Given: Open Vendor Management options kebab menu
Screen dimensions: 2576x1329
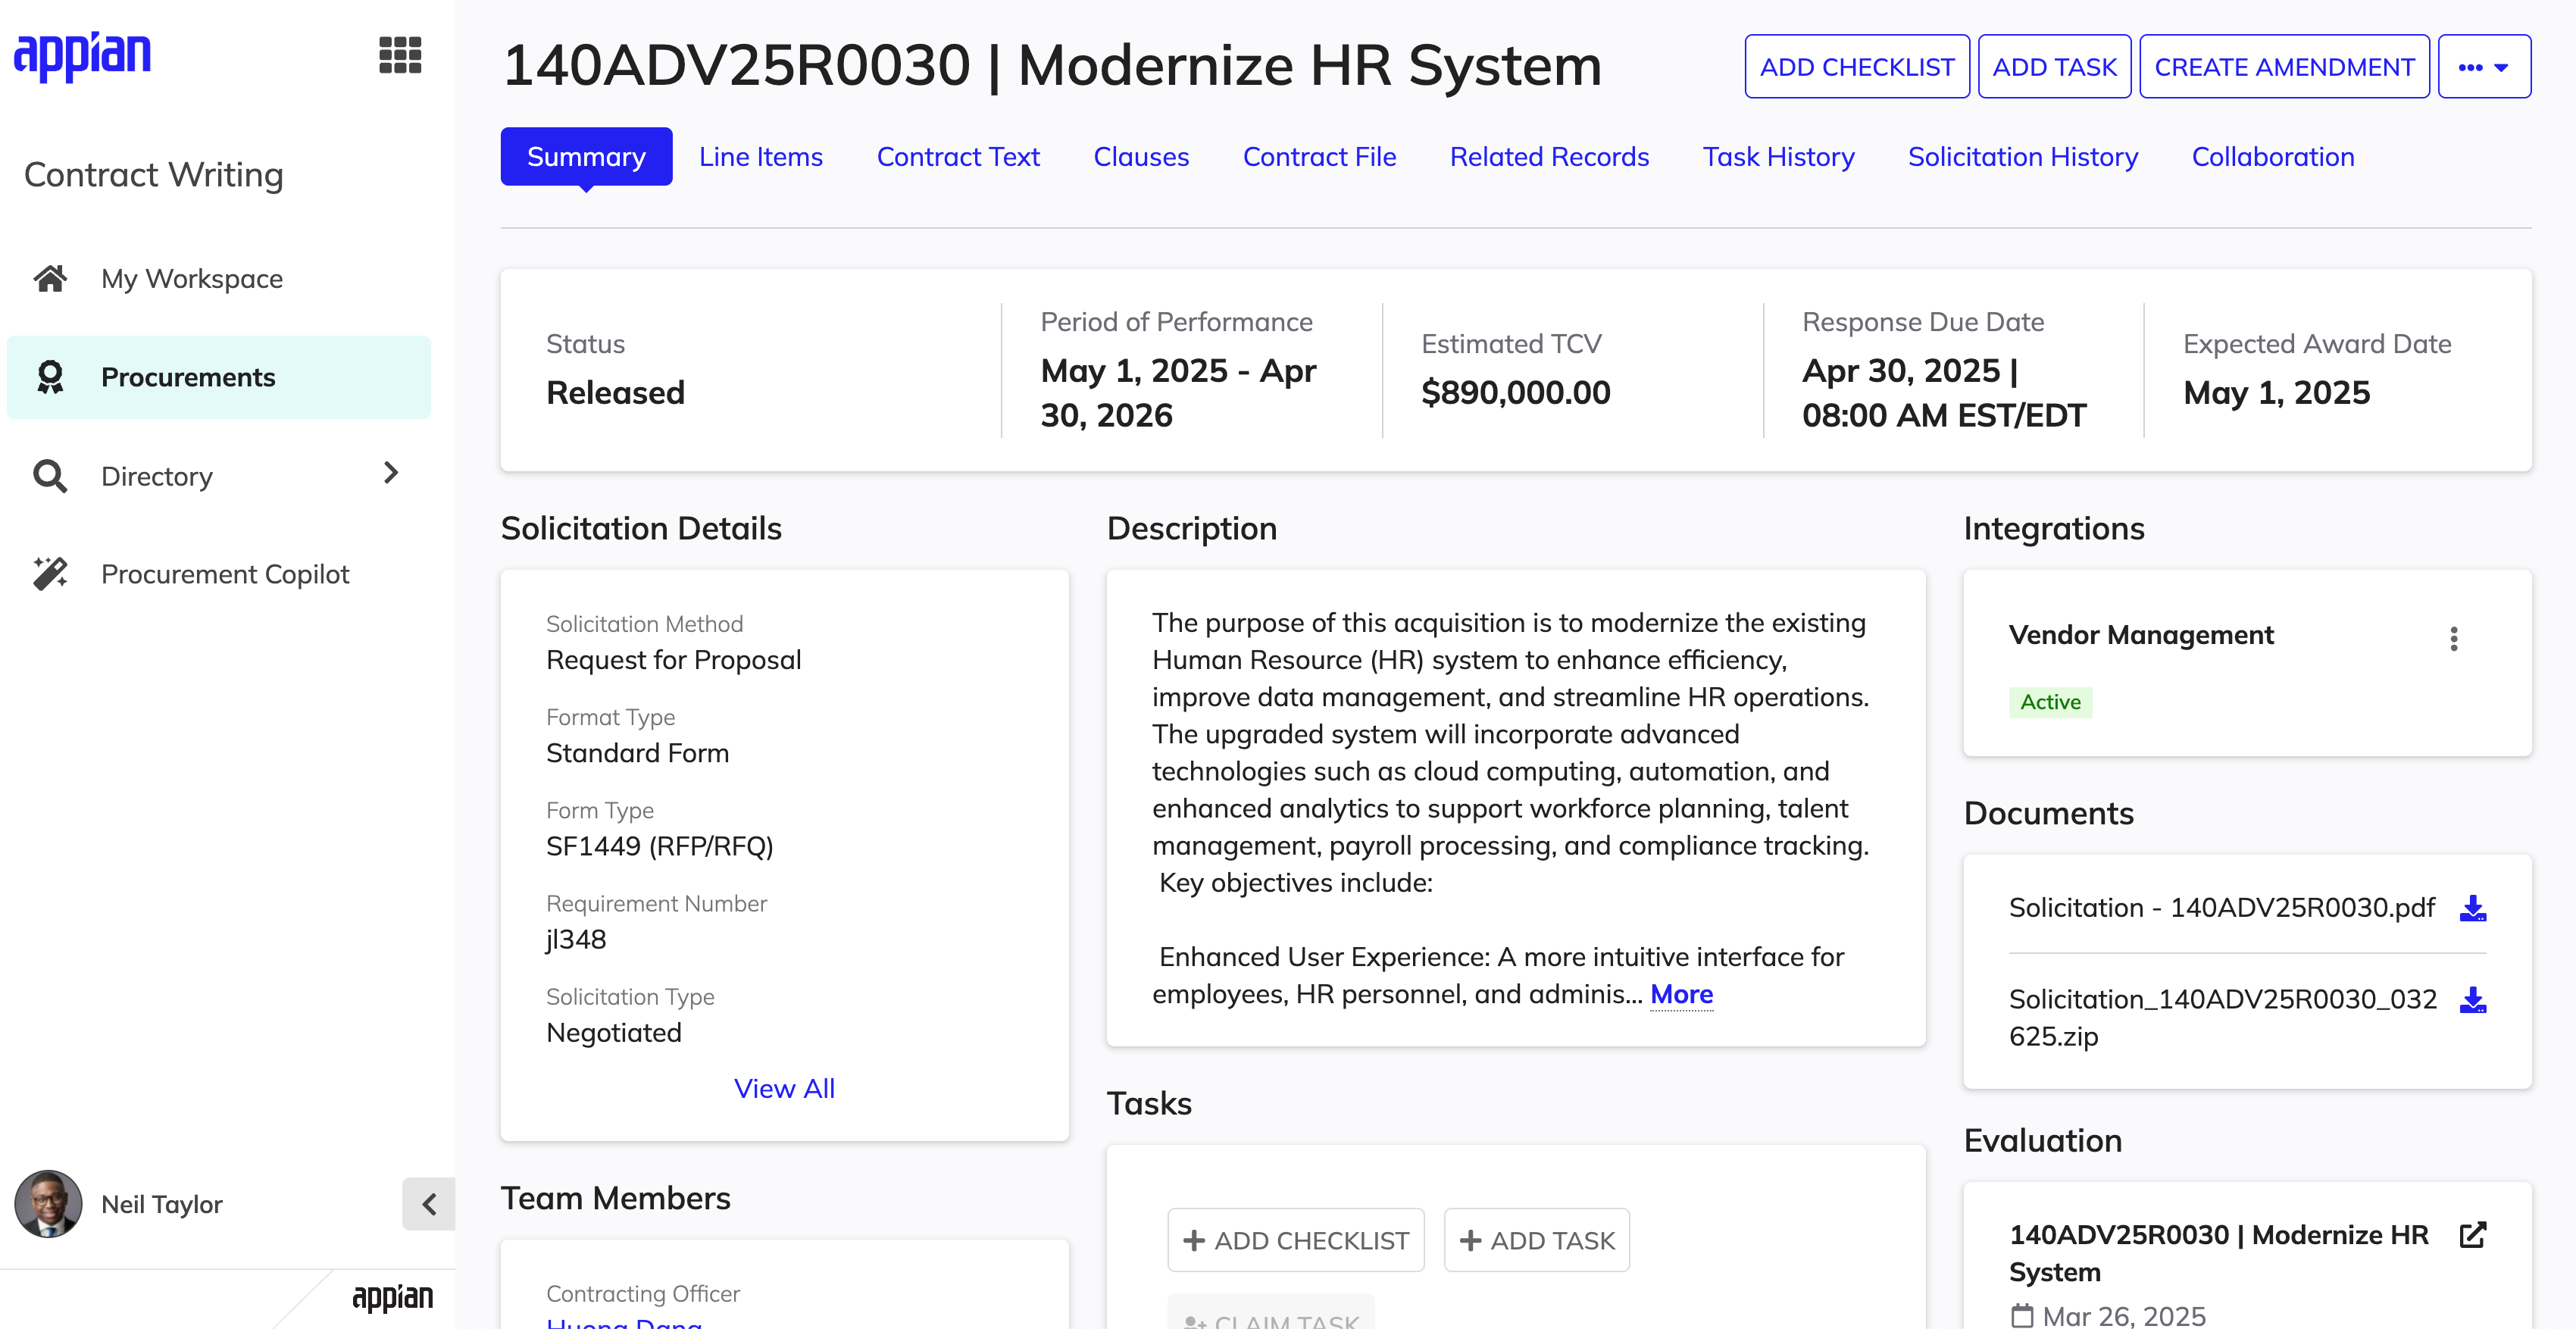Looking at the screenshot, I should click(2454, 639).
